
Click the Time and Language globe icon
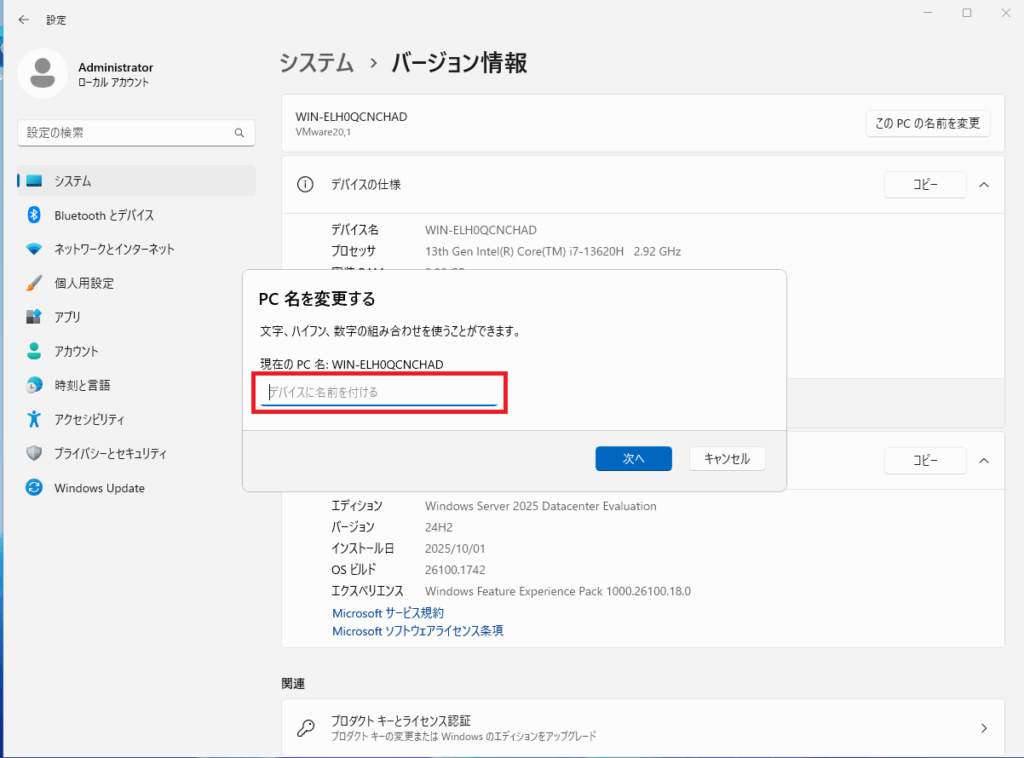click(34, 385)
